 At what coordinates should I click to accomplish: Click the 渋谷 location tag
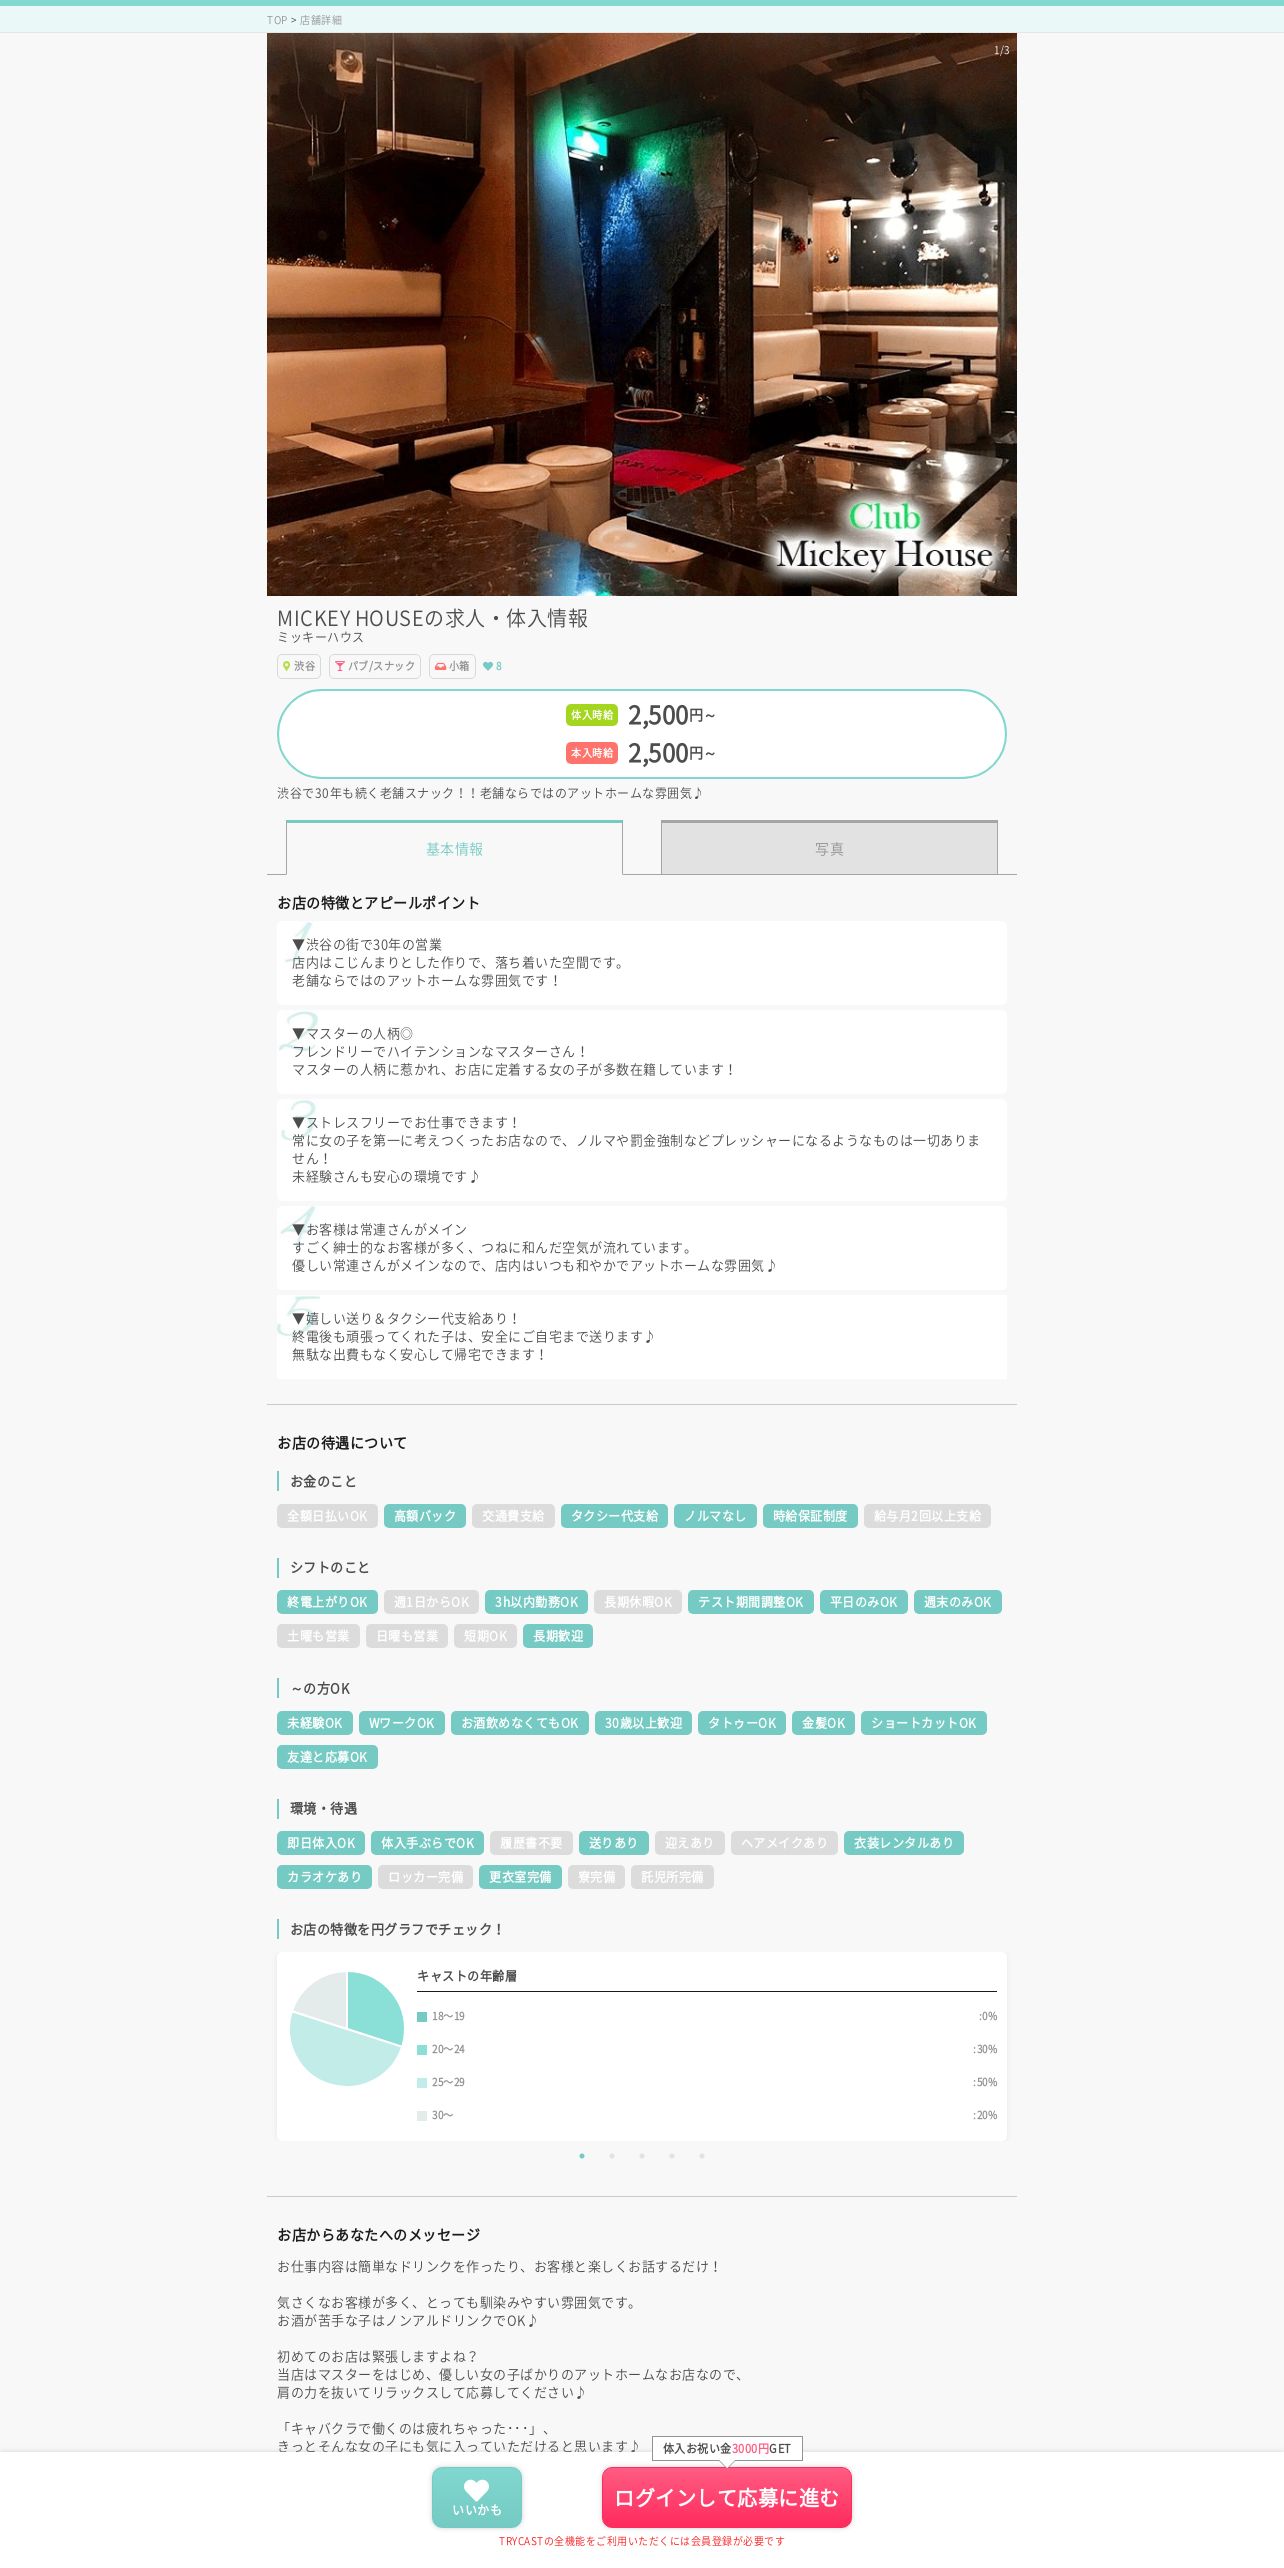point(299,666)
